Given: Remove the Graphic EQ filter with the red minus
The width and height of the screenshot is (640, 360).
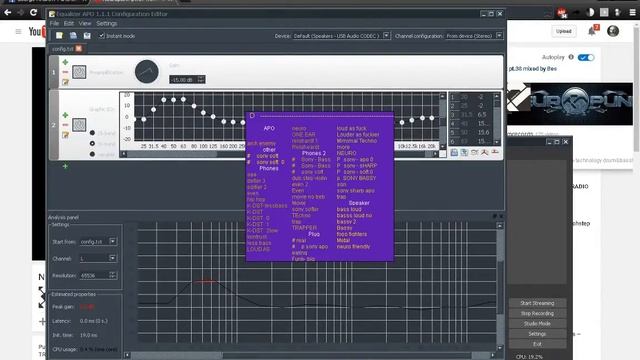Looking at the screenshot, I should [x=65, y=124].
